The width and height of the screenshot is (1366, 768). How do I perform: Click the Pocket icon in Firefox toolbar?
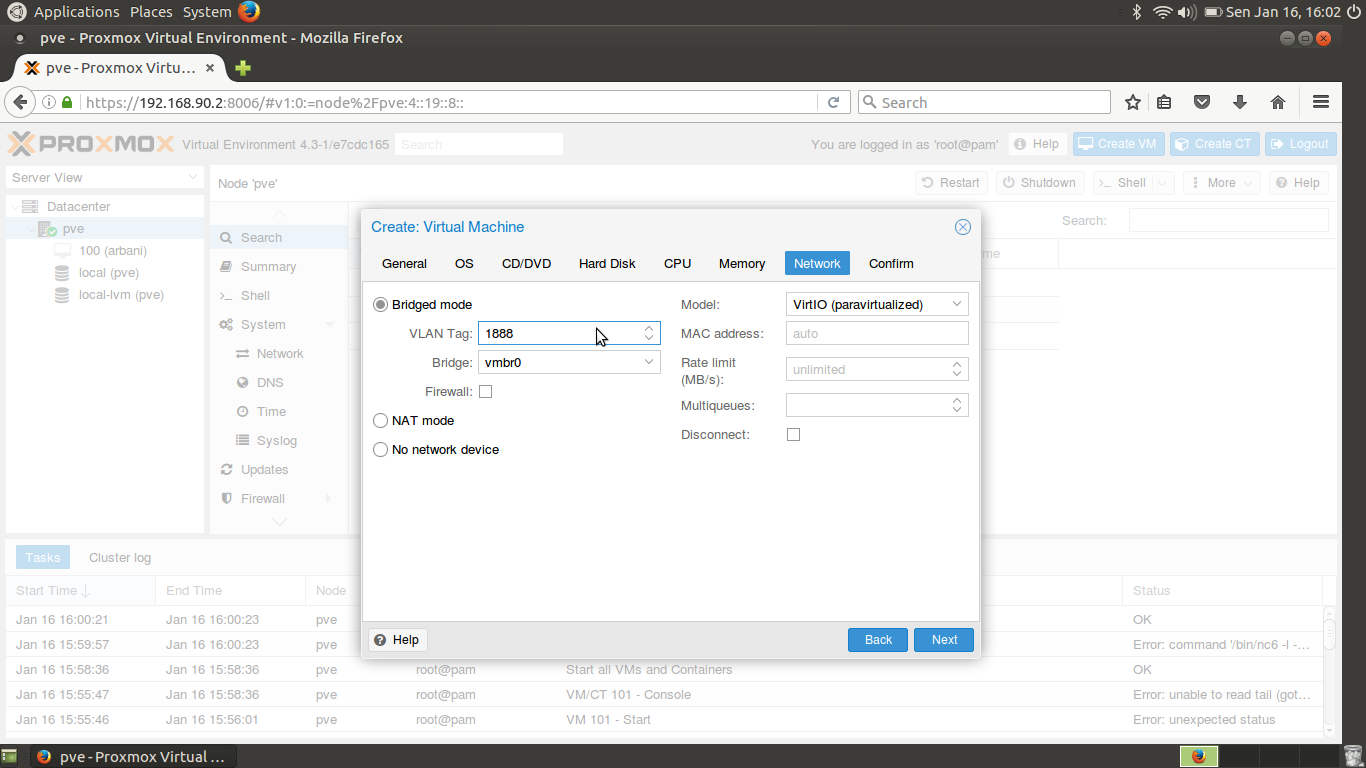tap(1203, 102)
